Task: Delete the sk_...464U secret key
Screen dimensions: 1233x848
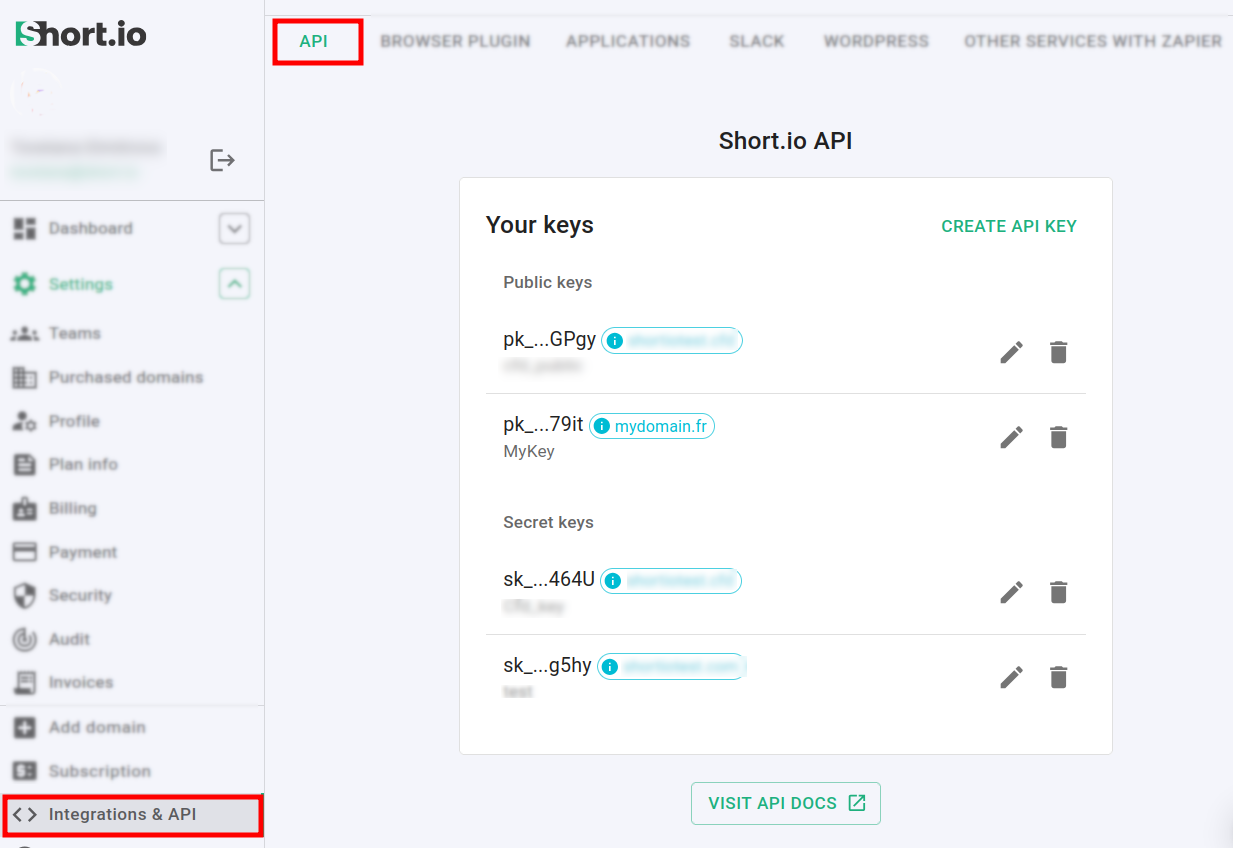Action: tap(1058, 592)
